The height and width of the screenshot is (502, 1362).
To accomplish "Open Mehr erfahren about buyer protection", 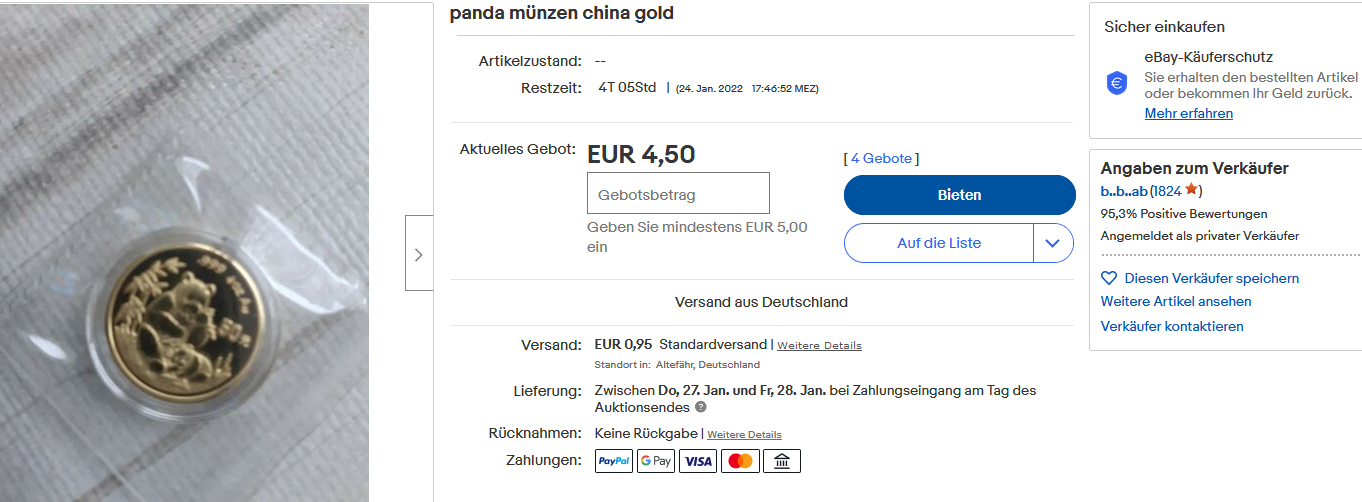I will pyautogui.click(x=1188, y=113).
